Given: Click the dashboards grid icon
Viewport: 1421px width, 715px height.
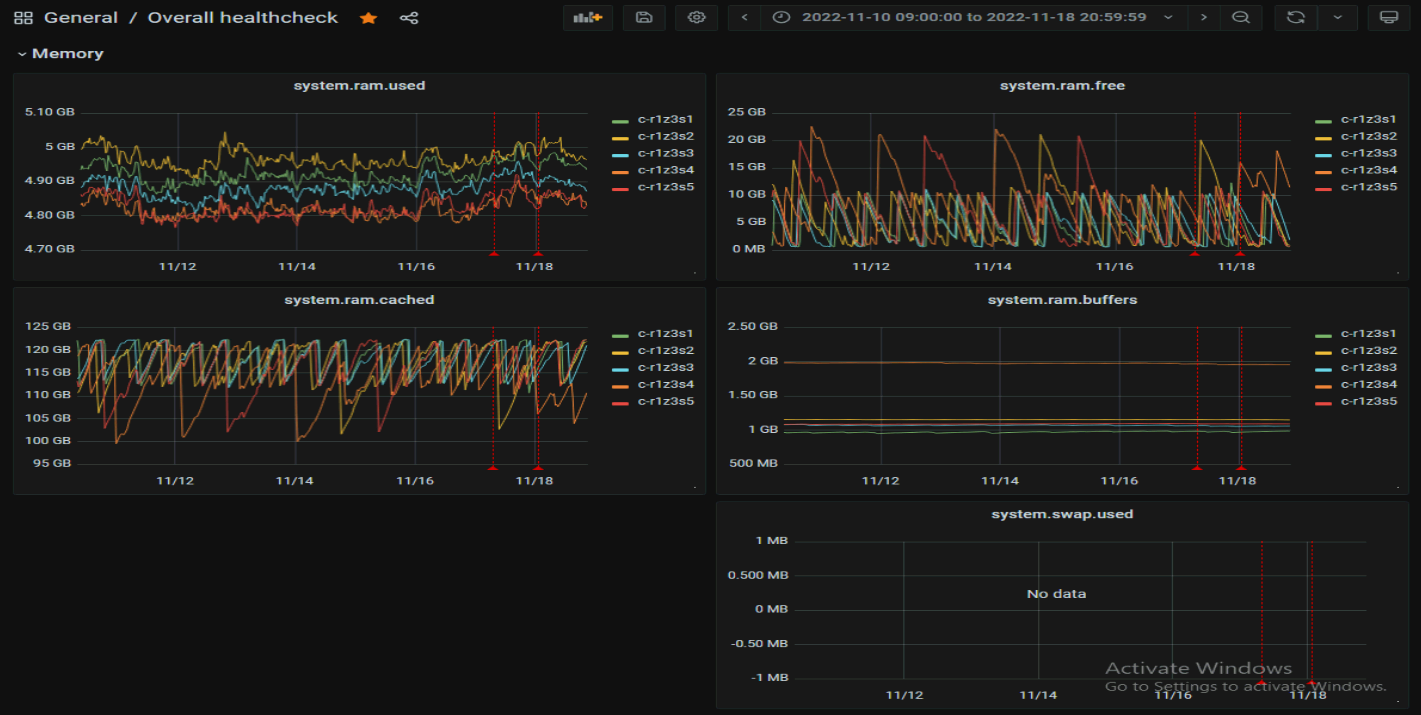Looking at the screenshot, I should point(23,18).
